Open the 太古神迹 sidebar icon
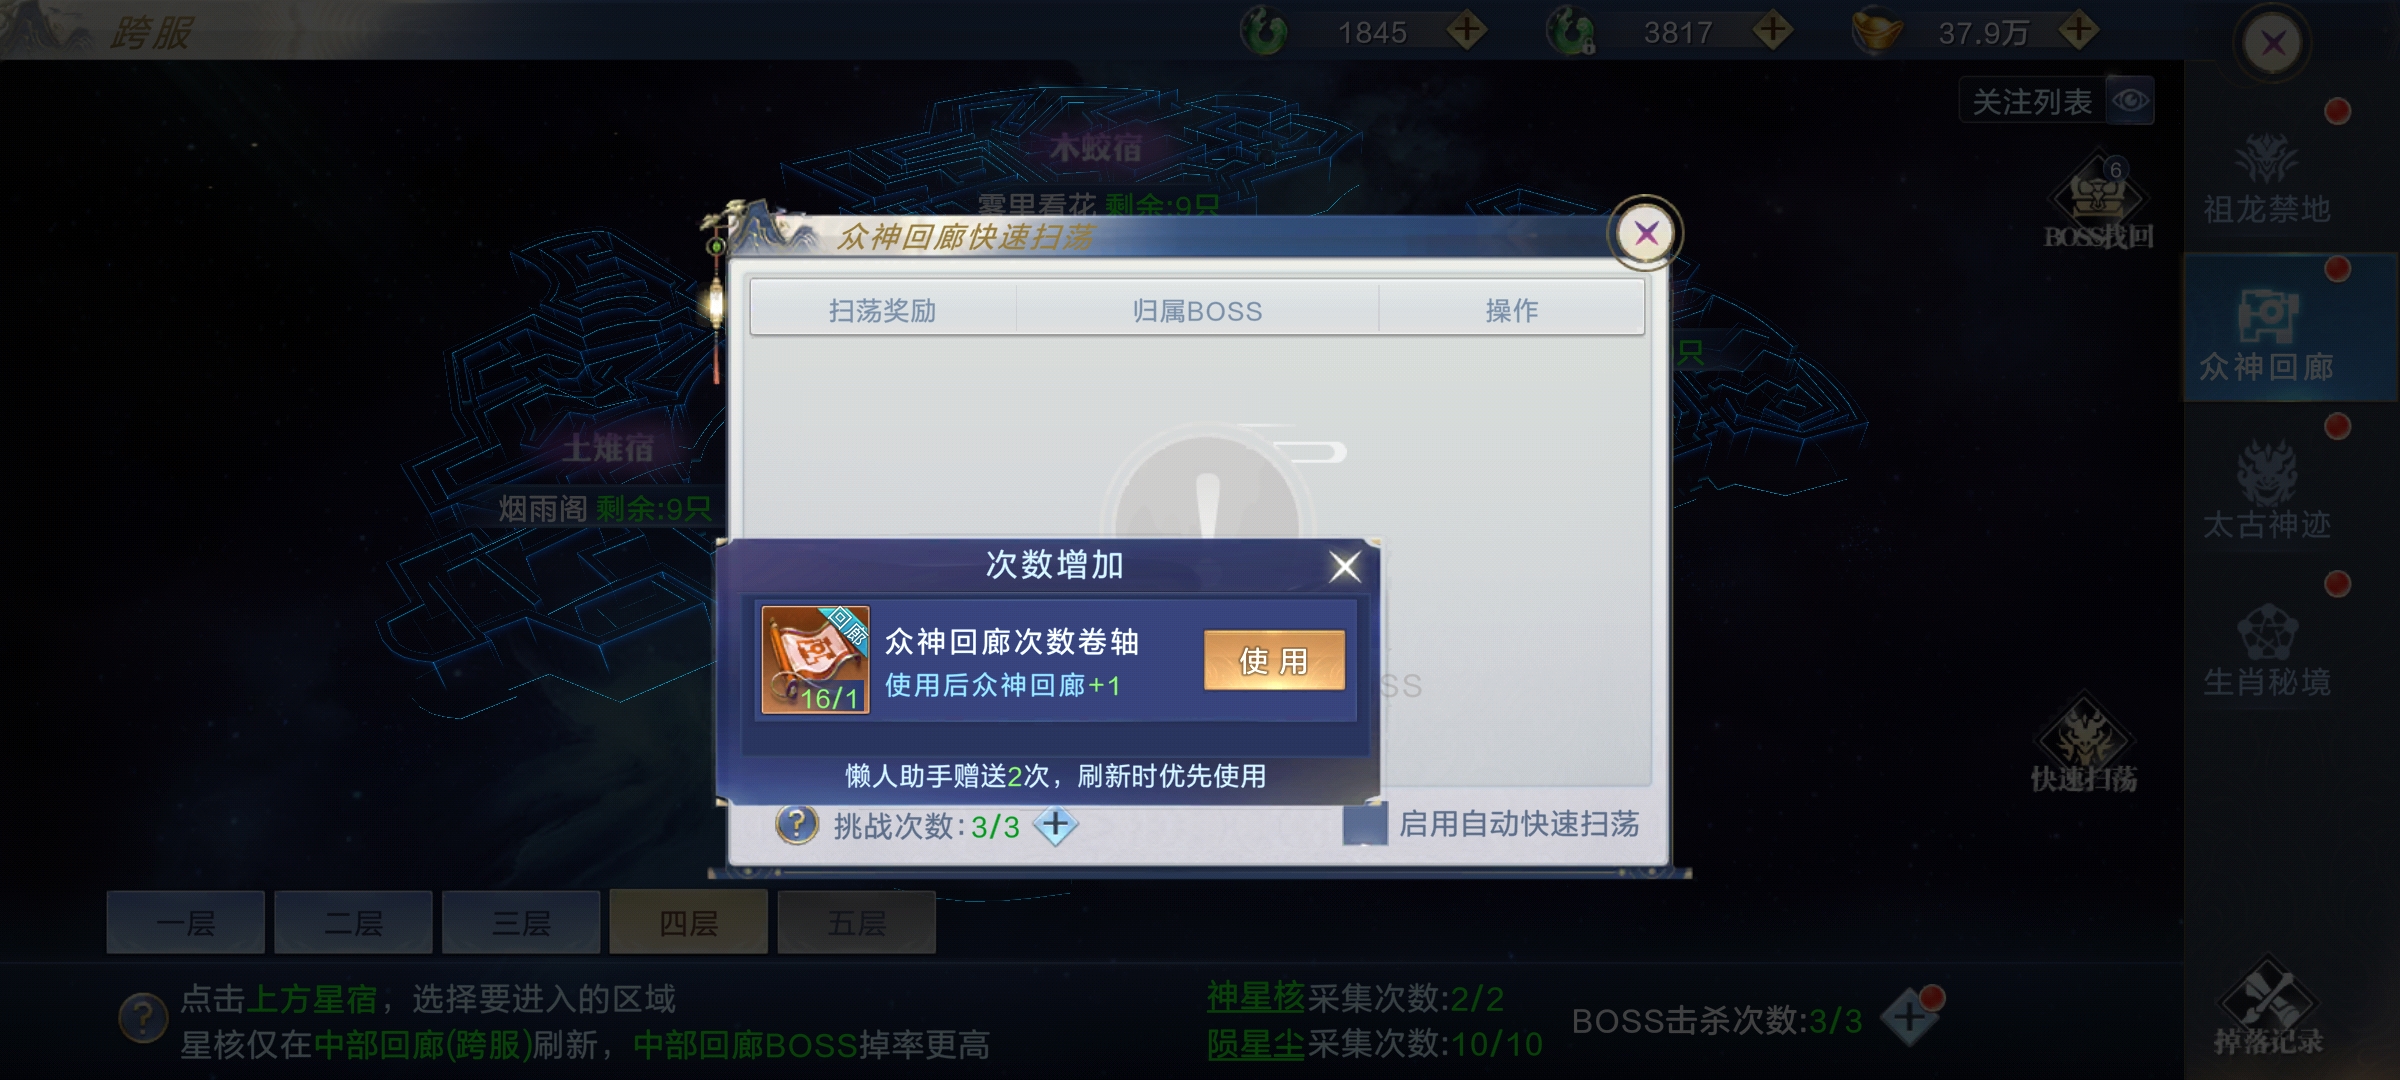 [x=2267, y=492]
